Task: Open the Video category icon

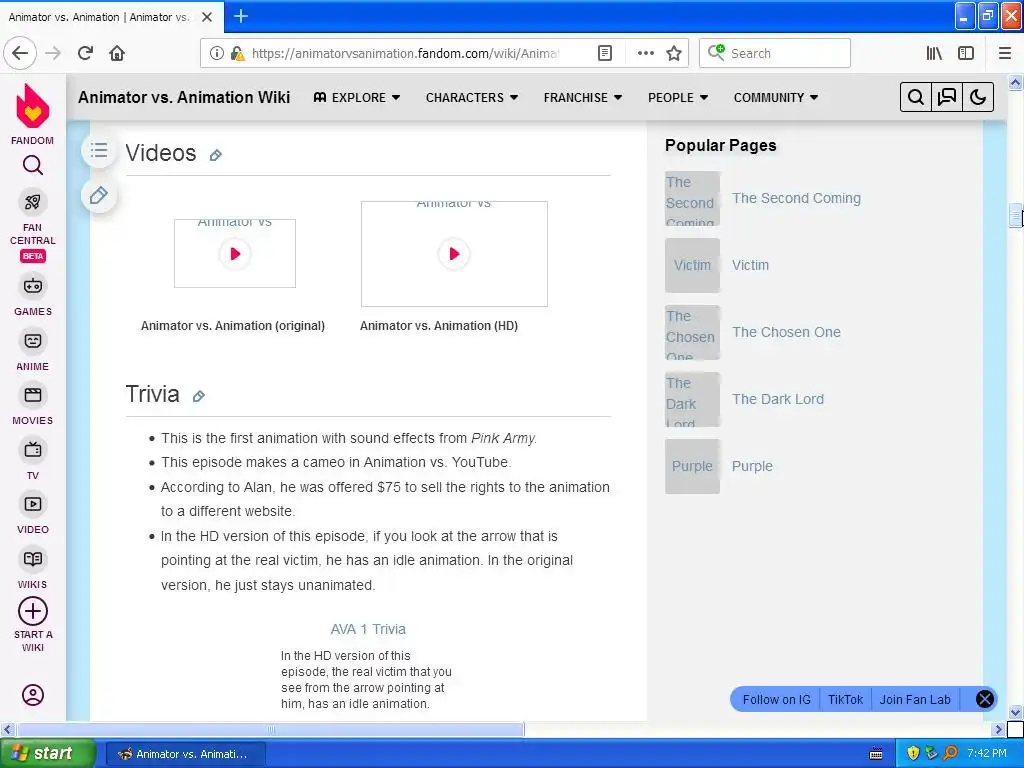Action: 33,504
